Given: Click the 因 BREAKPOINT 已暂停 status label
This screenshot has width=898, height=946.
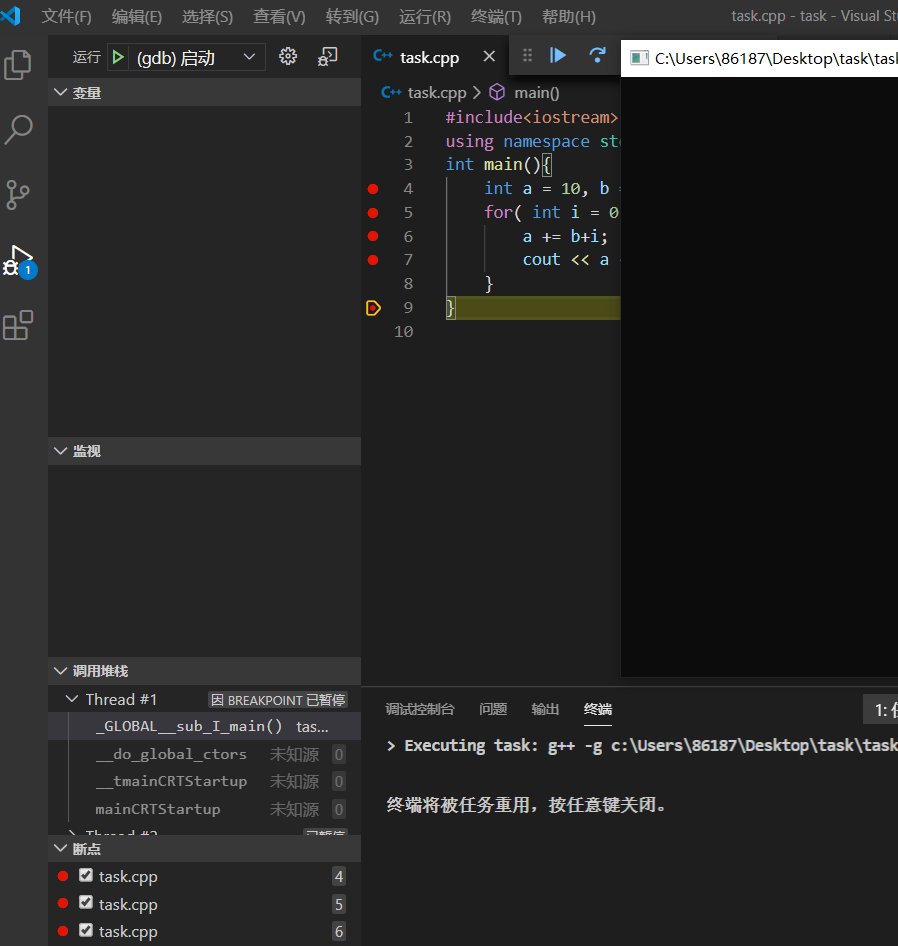Looking at the screenshot, I should (278, 700).
